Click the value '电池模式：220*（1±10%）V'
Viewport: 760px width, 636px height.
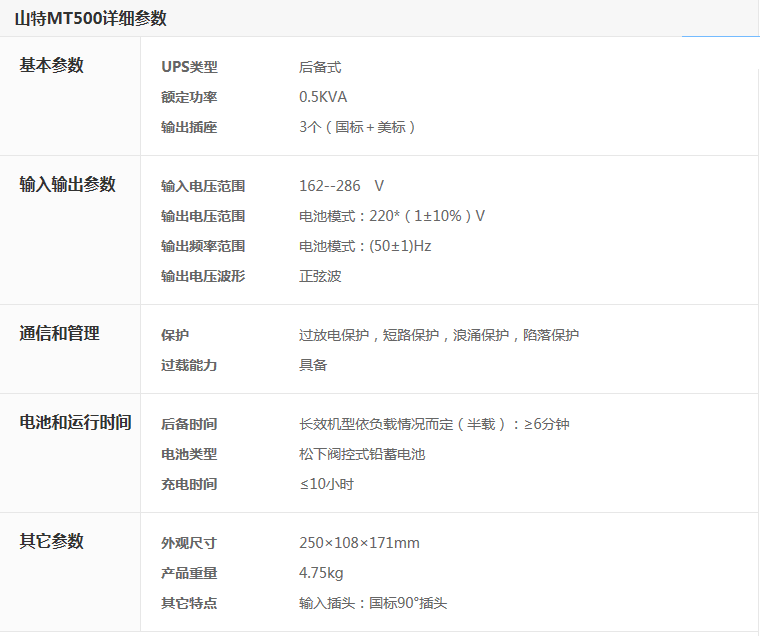tap(392, 216)
